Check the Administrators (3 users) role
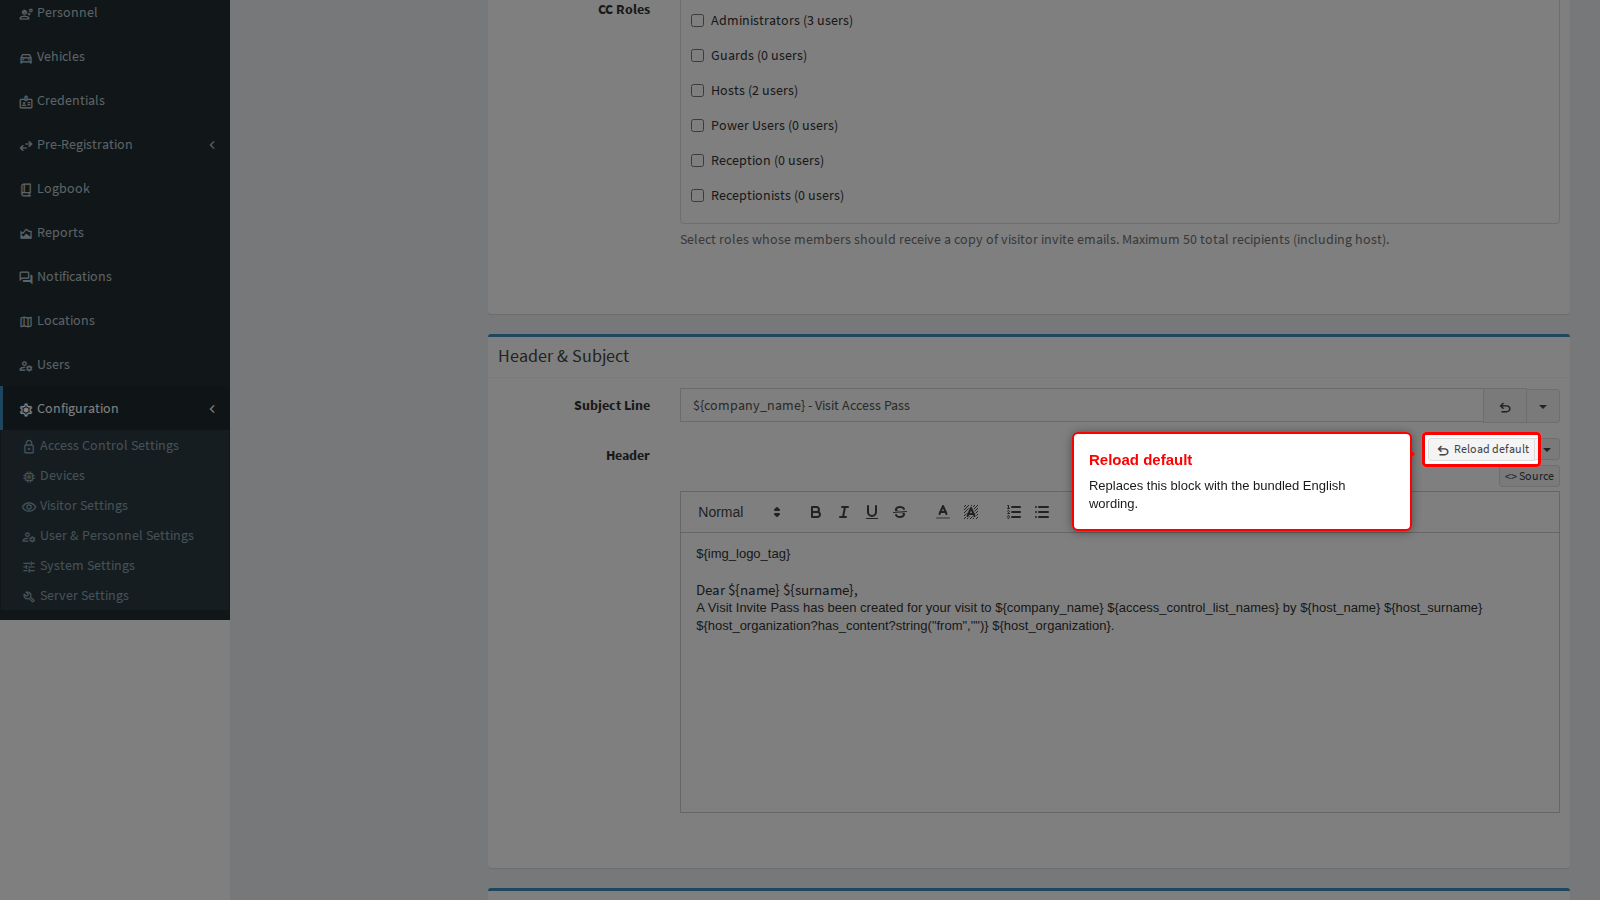Viewport: 1600px width, 900px height. tap(698, 21)
